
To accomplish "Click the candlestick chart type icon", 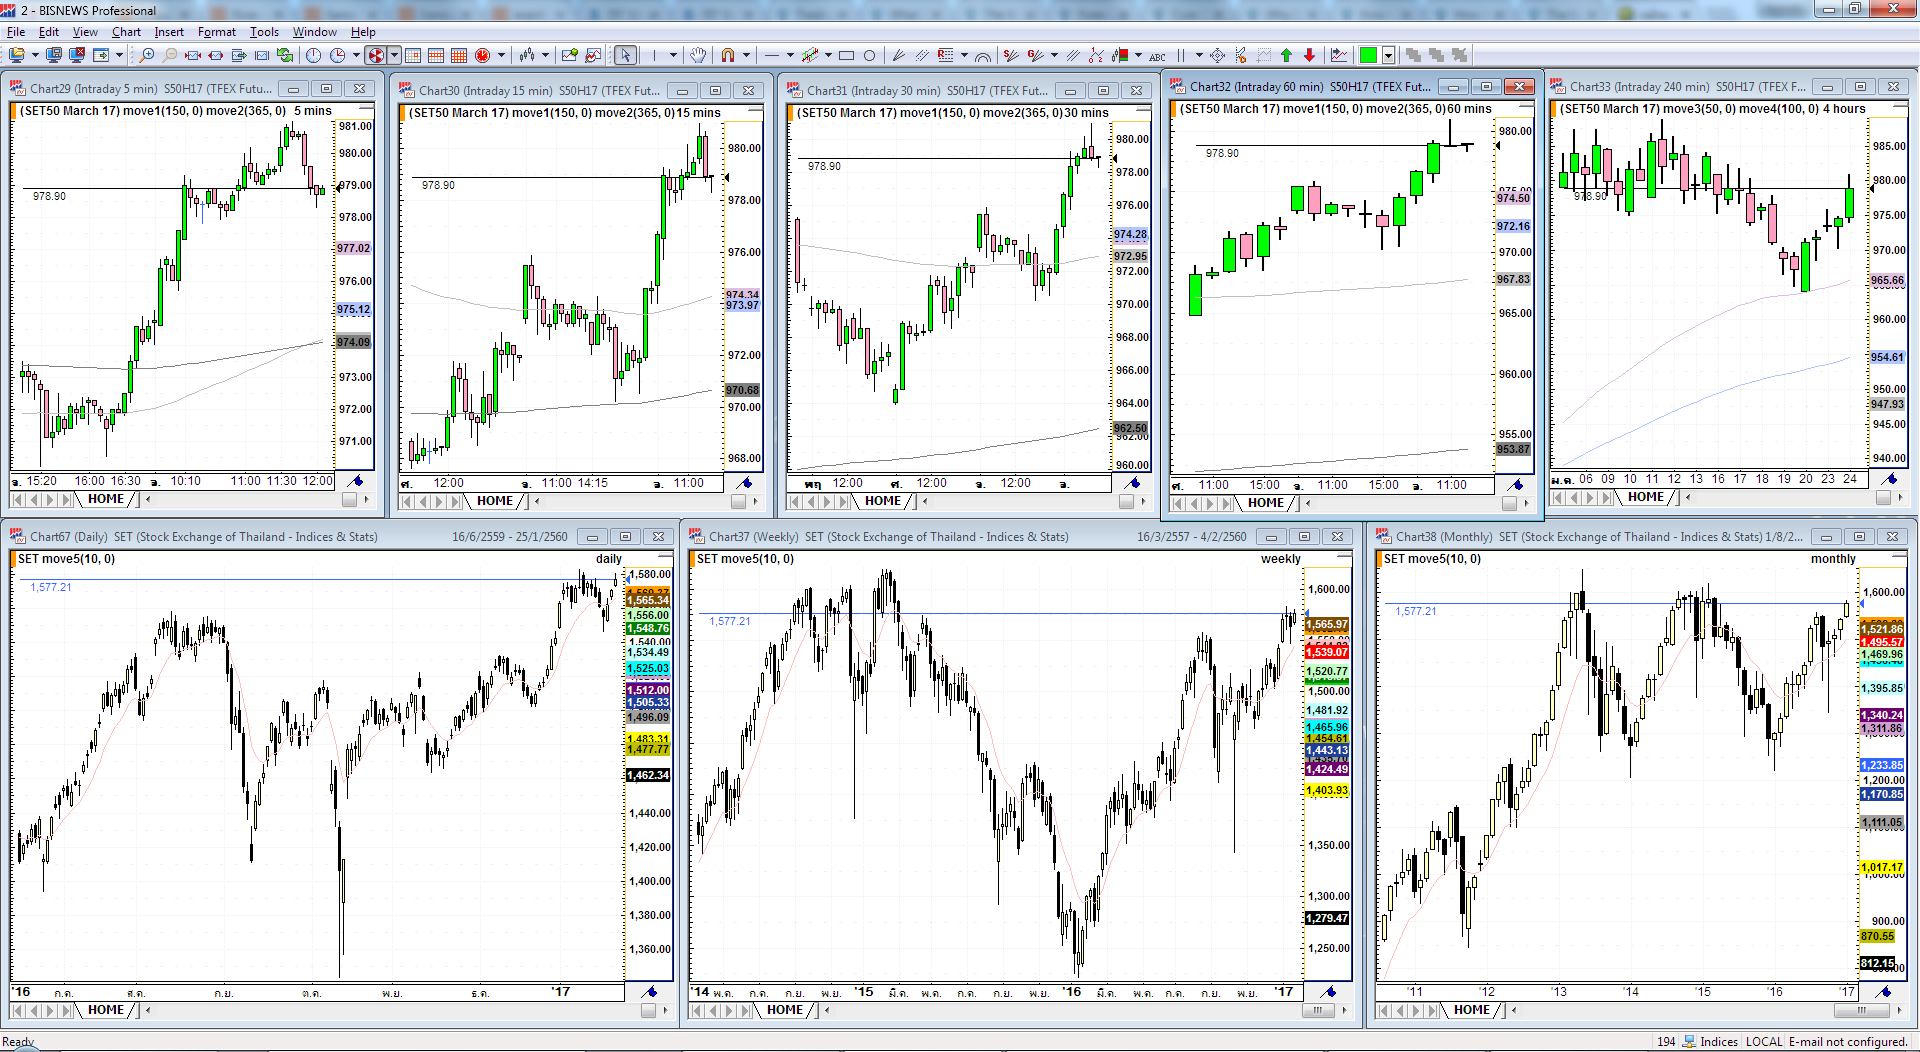I will pyautogui.click(x=527, y=55).
